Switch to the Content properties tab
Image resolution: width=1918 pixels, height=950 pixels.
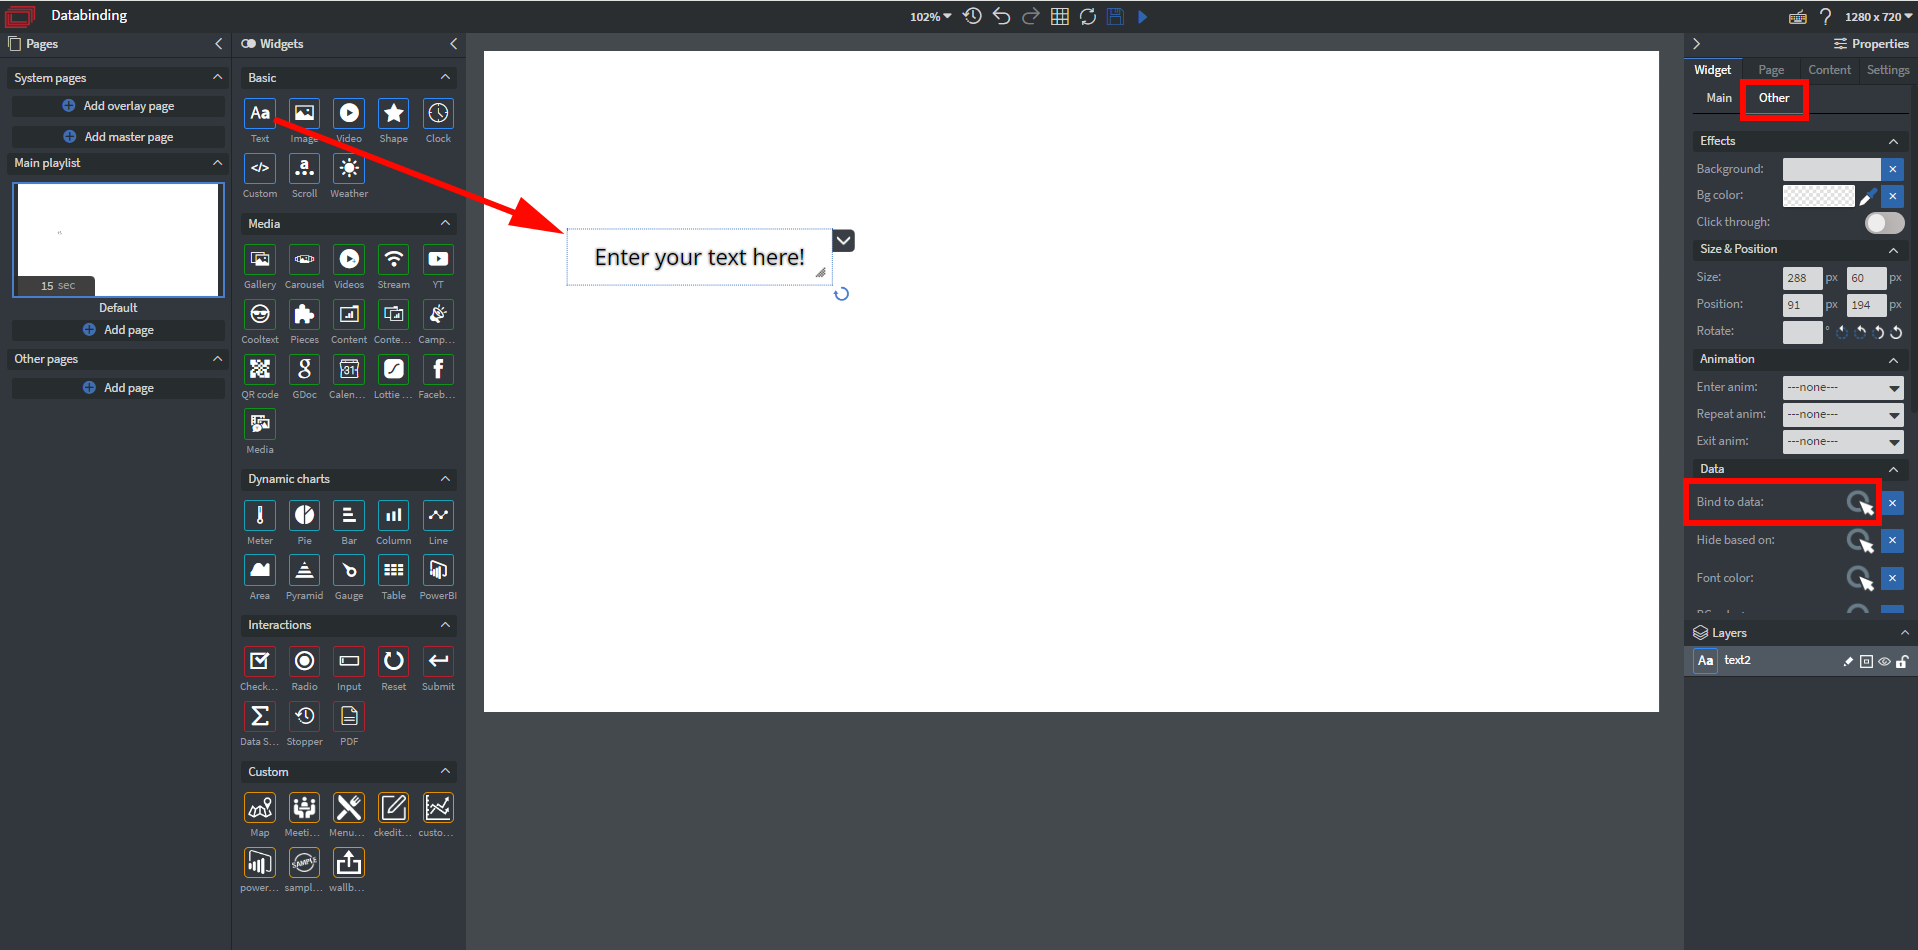tap(1829, 70)
